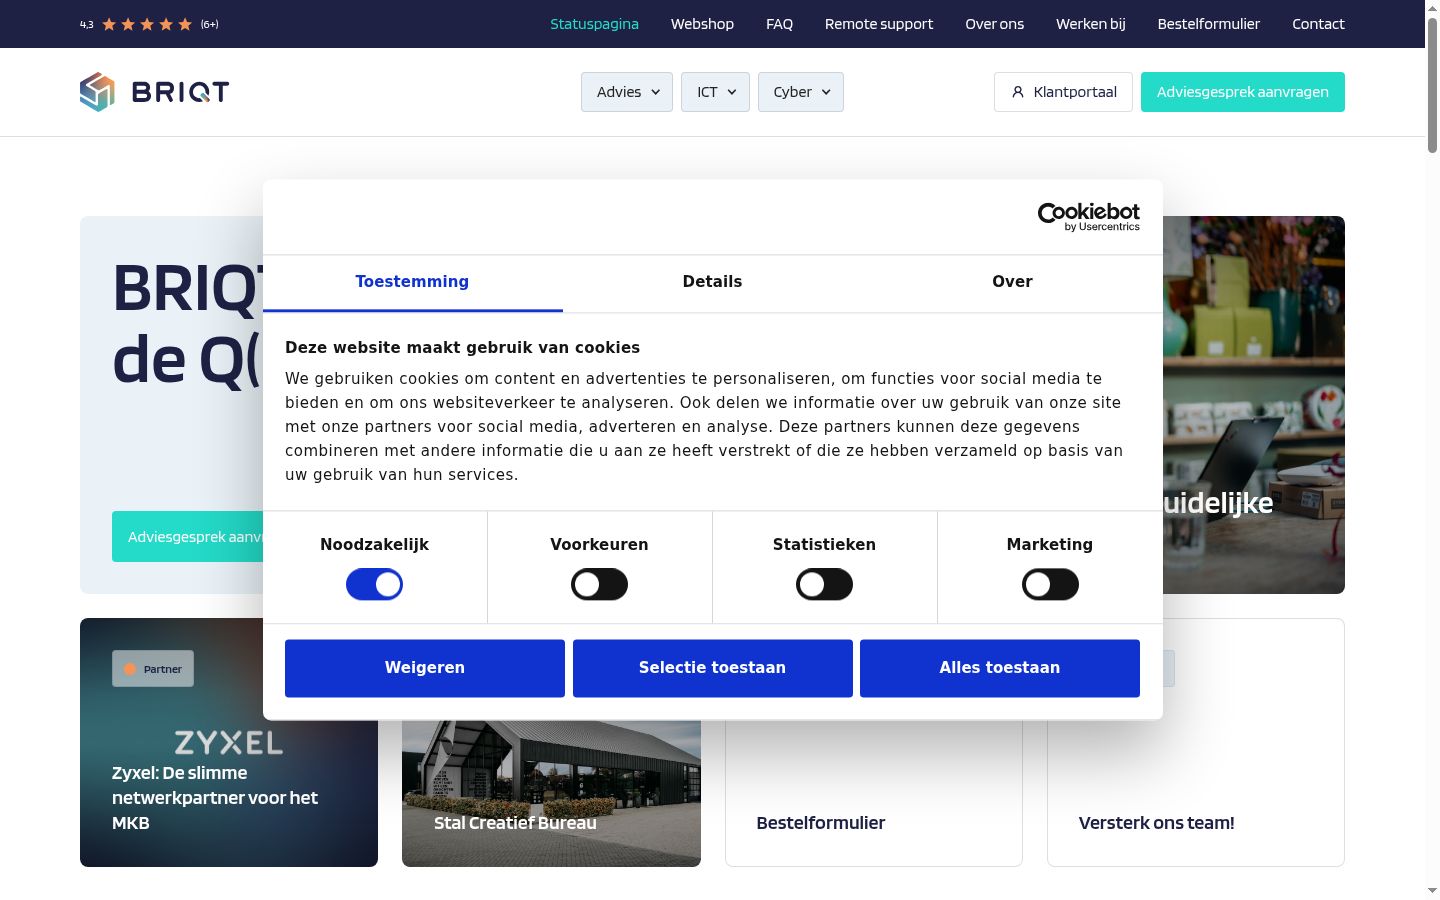Click Alles toestaan button
The image size is (1440, 900).
(x=1000, y=668)
